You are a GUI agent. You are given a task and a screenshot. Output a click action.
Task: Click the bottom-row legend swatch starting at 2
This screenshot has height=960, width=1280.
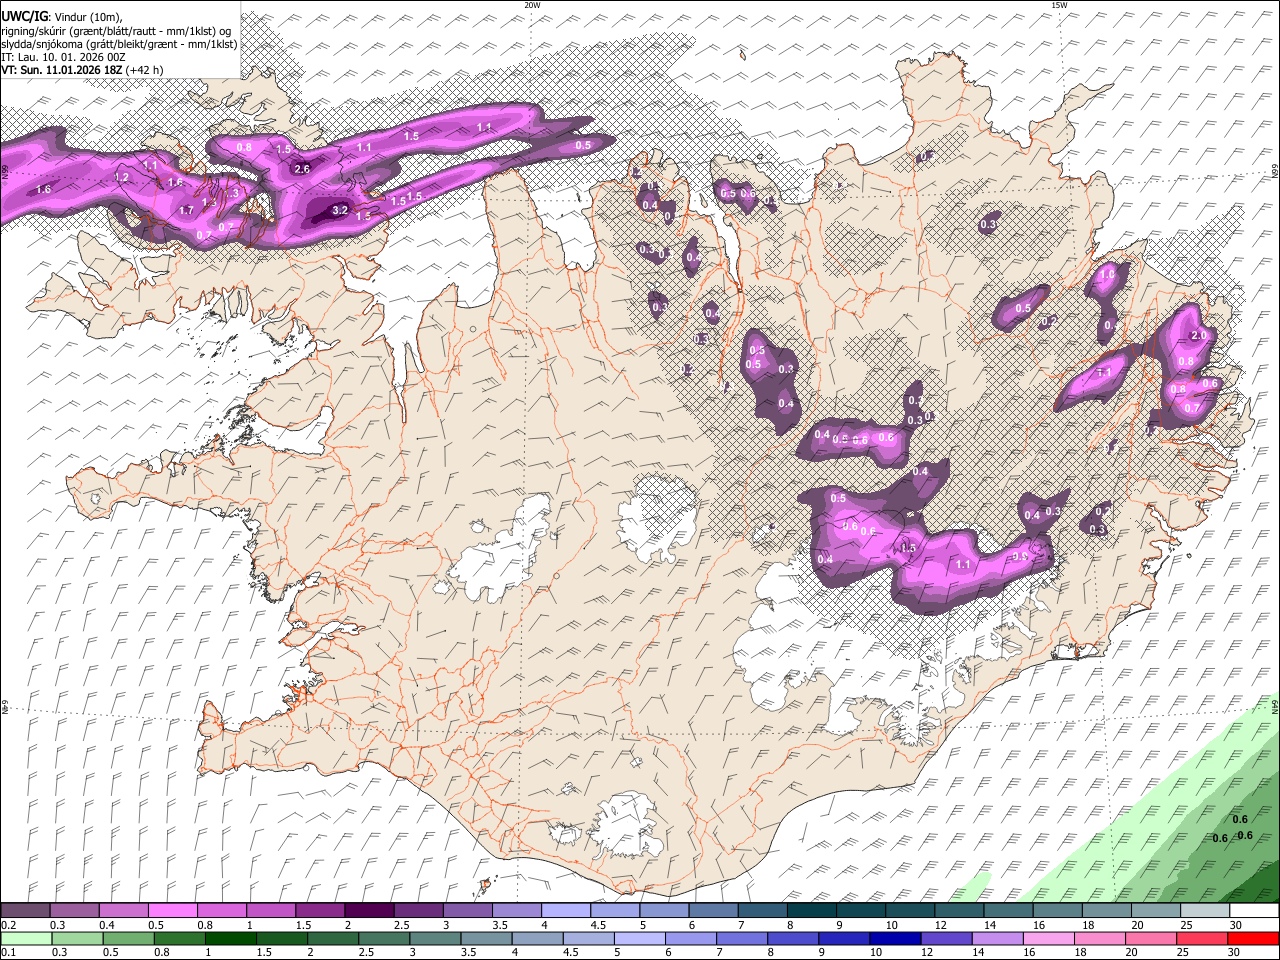[333, 938]
